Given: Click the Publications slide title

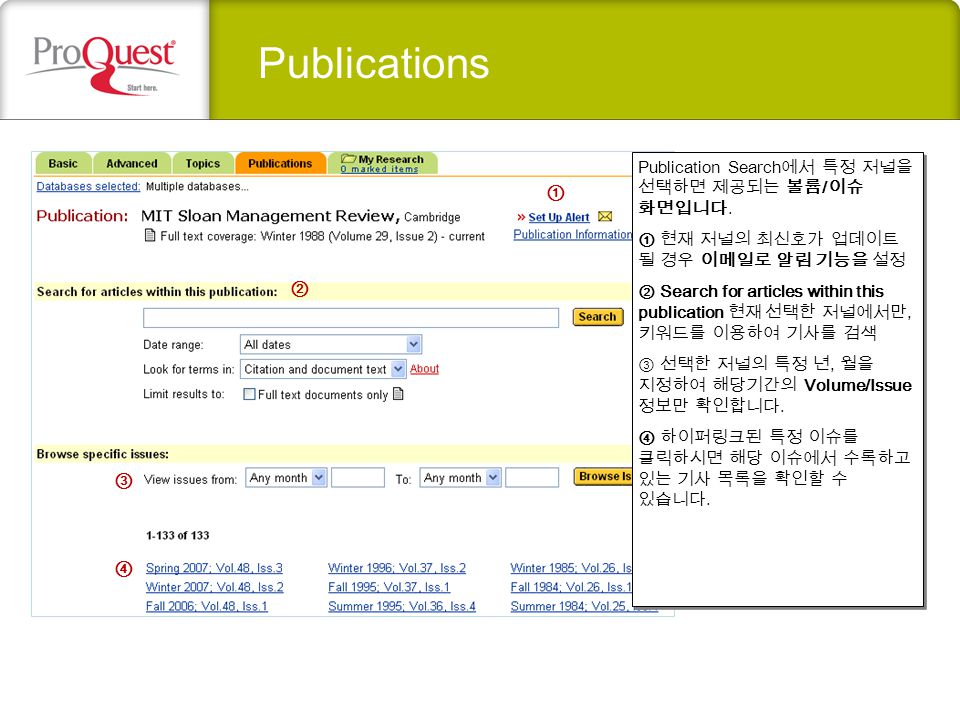Looking at the screenshot, I should click(x=373, y=63).
